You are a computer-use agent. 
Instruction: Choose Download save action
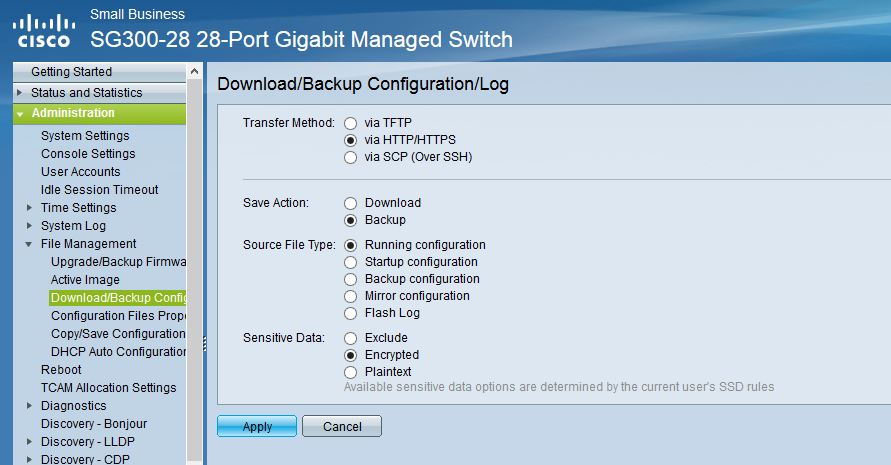350,203
